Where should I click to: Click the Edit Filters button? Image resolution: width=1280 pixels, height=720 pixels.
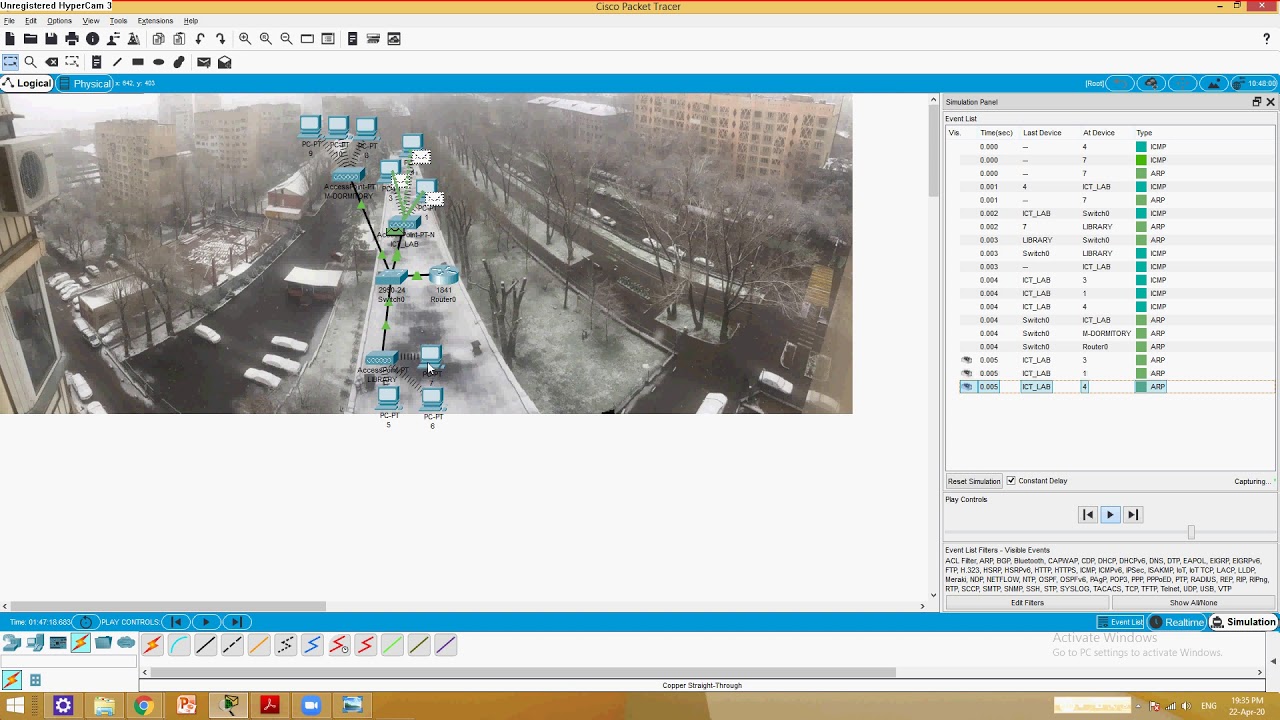click(x=1027, y=603)
